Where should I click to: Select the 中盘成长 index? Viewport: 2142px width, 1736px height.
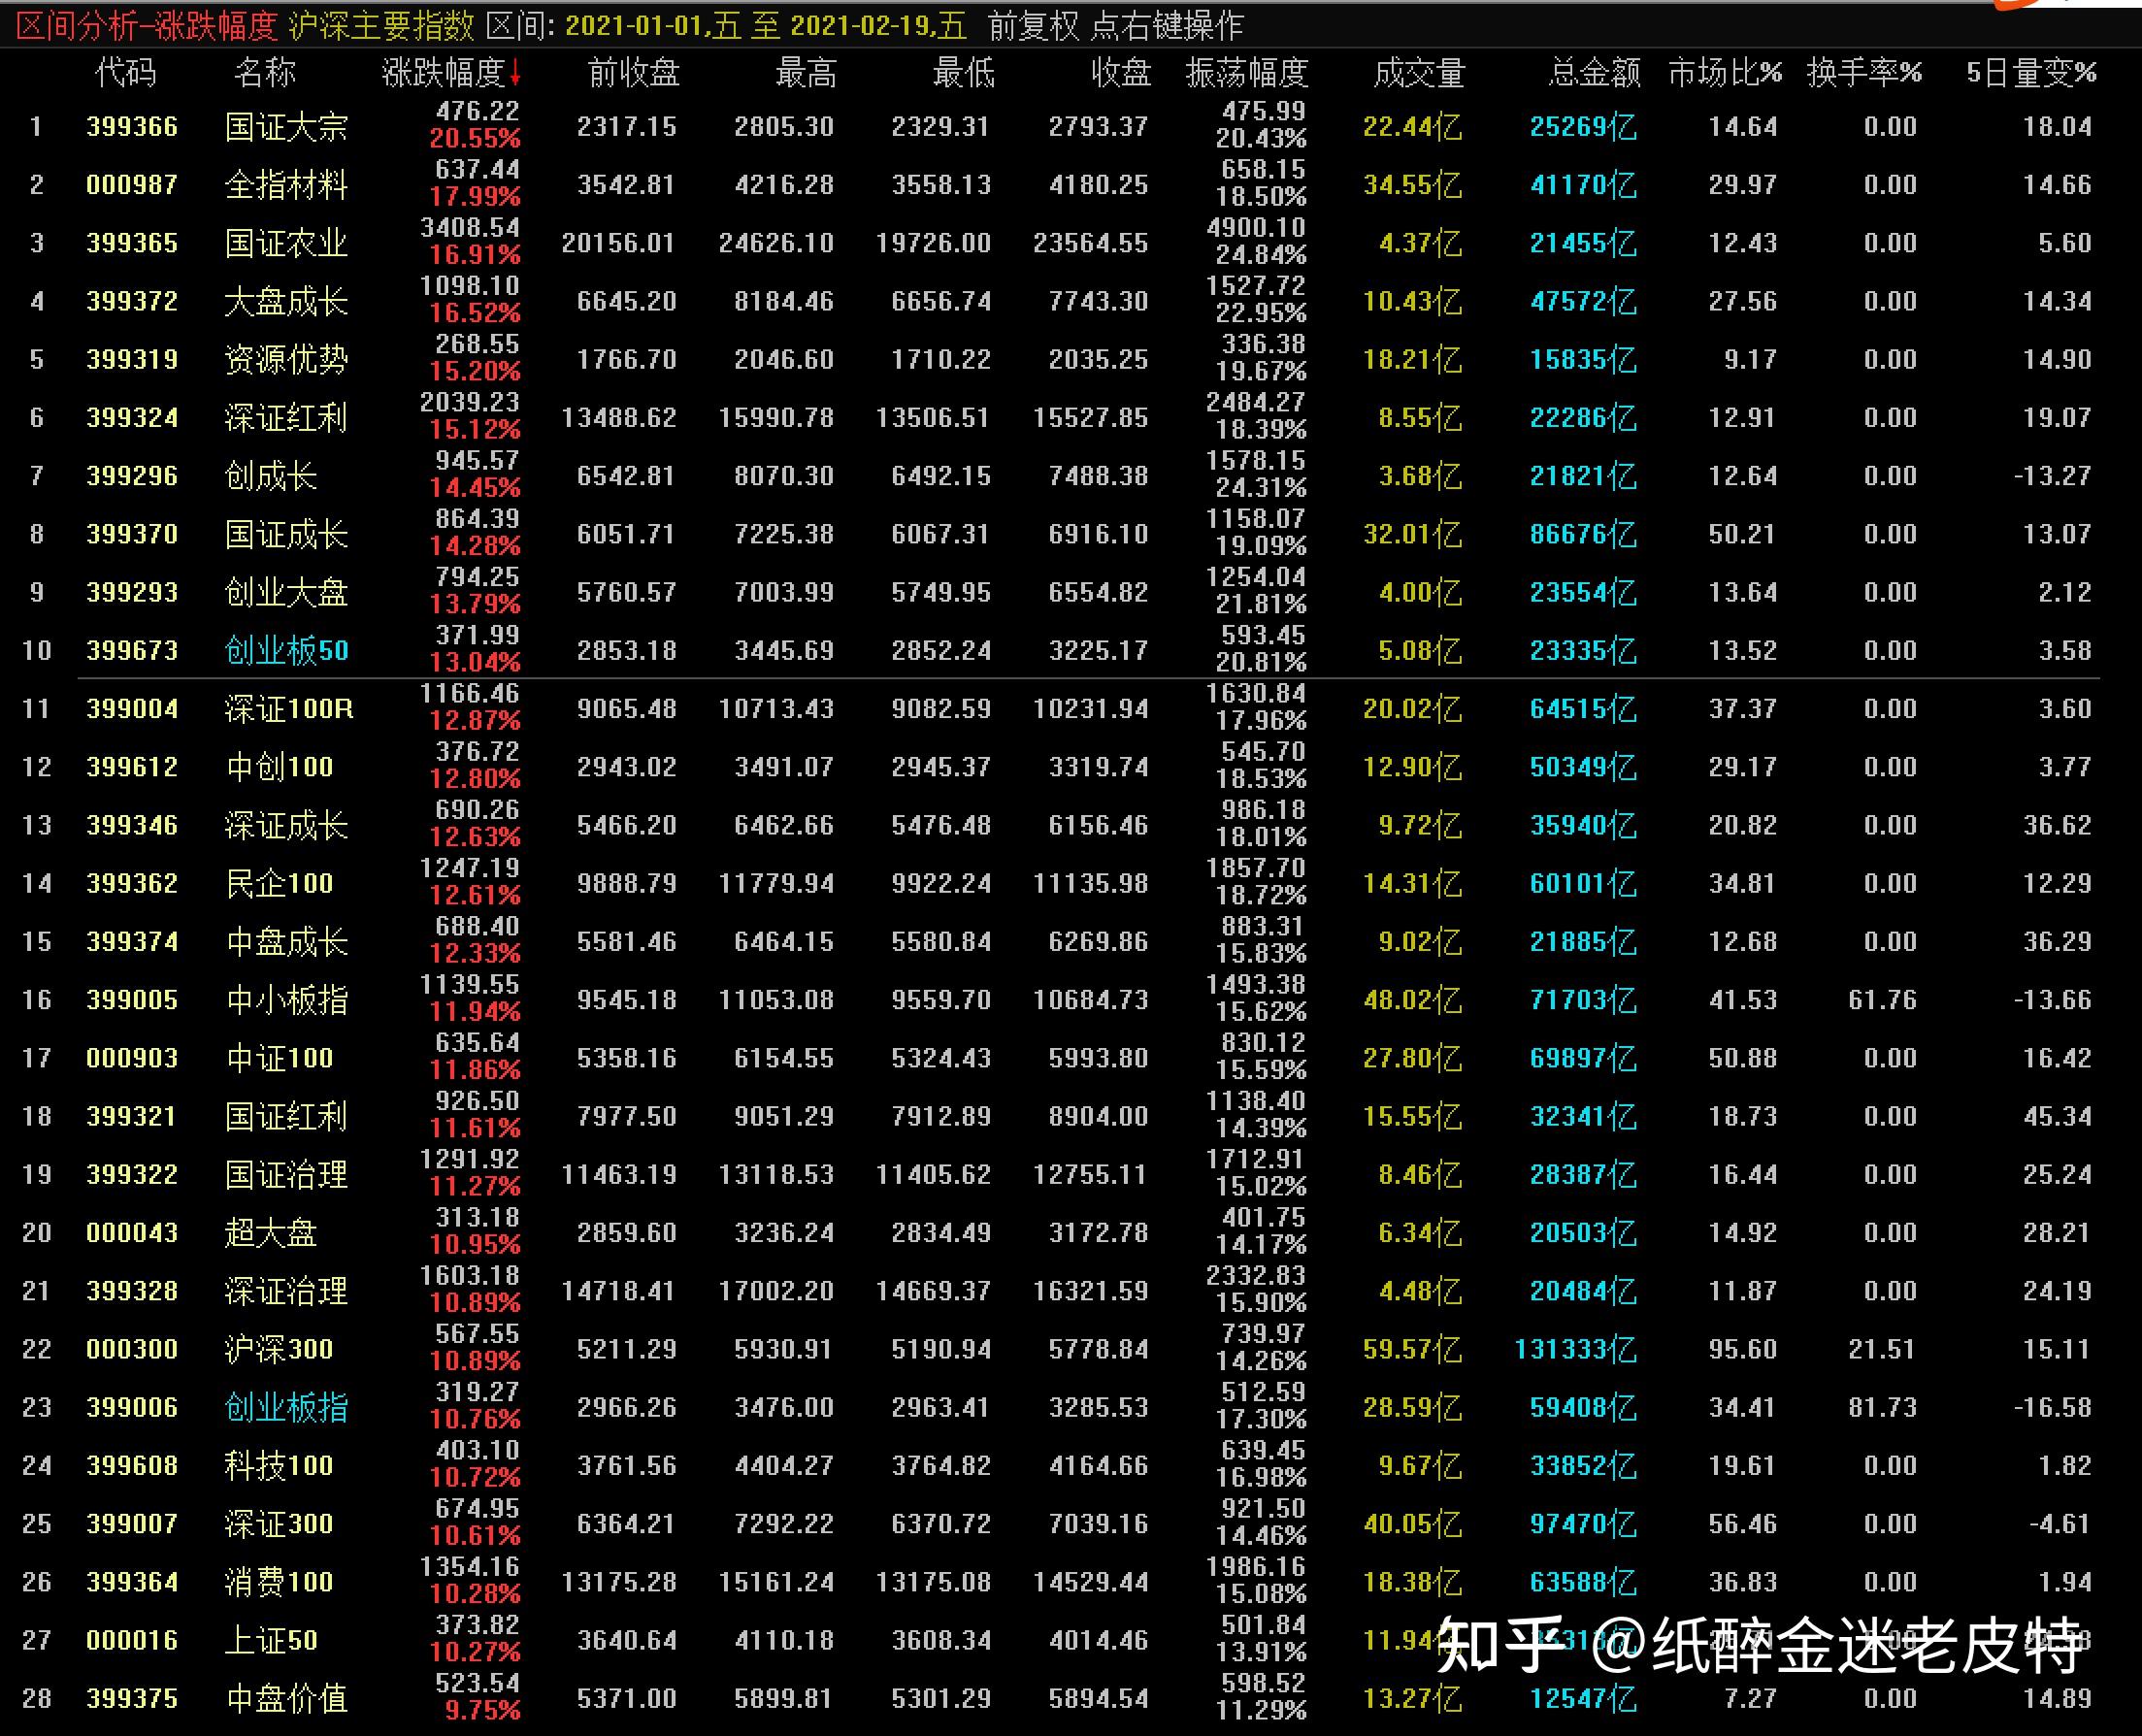[286, 941]
